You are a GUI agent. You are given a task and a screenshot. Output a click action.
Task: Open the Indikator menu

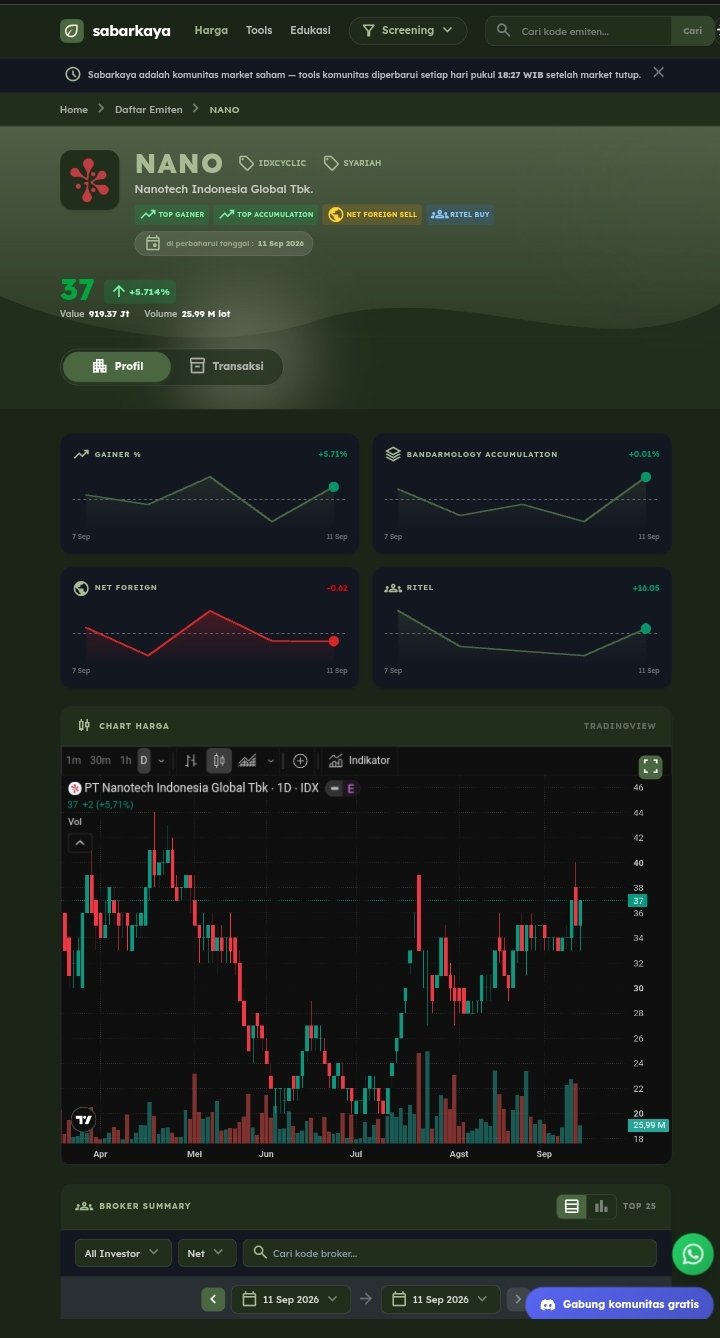359,761
